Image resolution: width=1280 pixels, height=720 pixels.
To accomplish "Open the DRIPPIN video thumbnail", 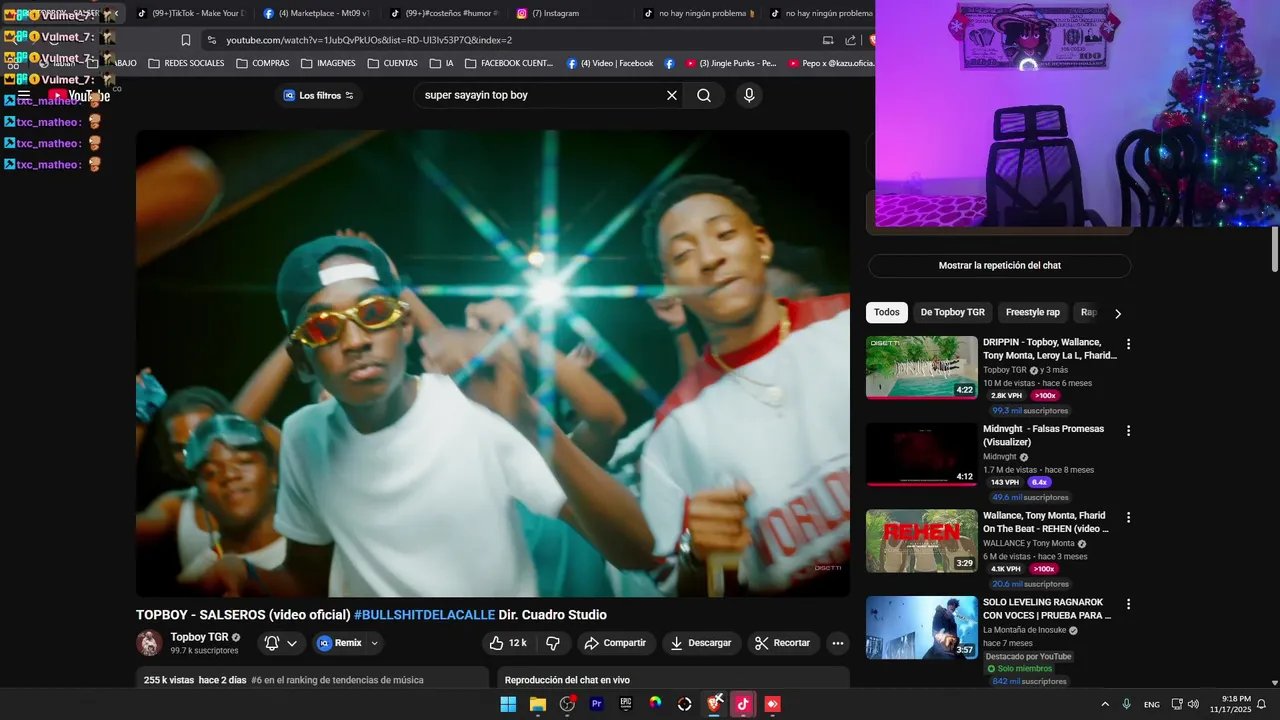I will point(921,367).
